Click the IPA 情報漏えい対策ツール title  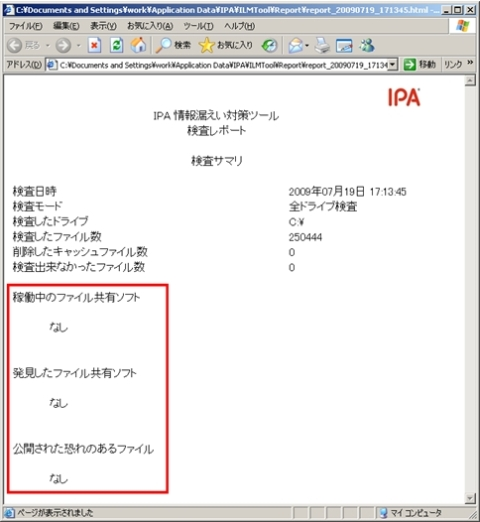click(x=216, y=116)
